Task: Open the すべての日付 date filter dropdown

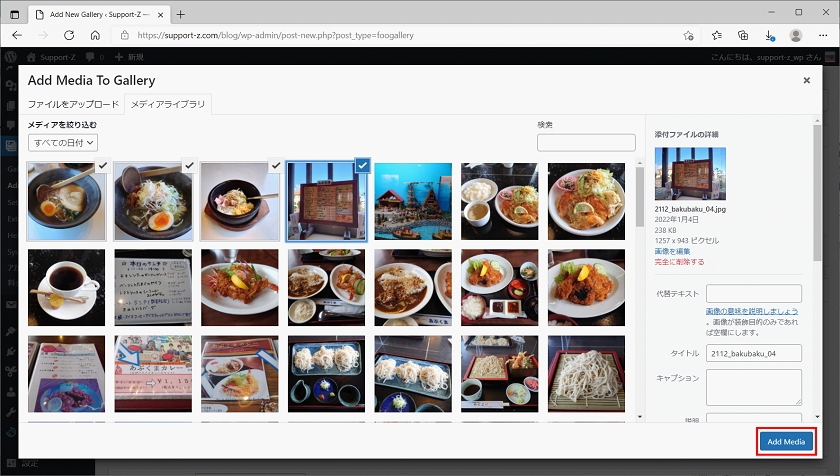Action: point(65,143)
